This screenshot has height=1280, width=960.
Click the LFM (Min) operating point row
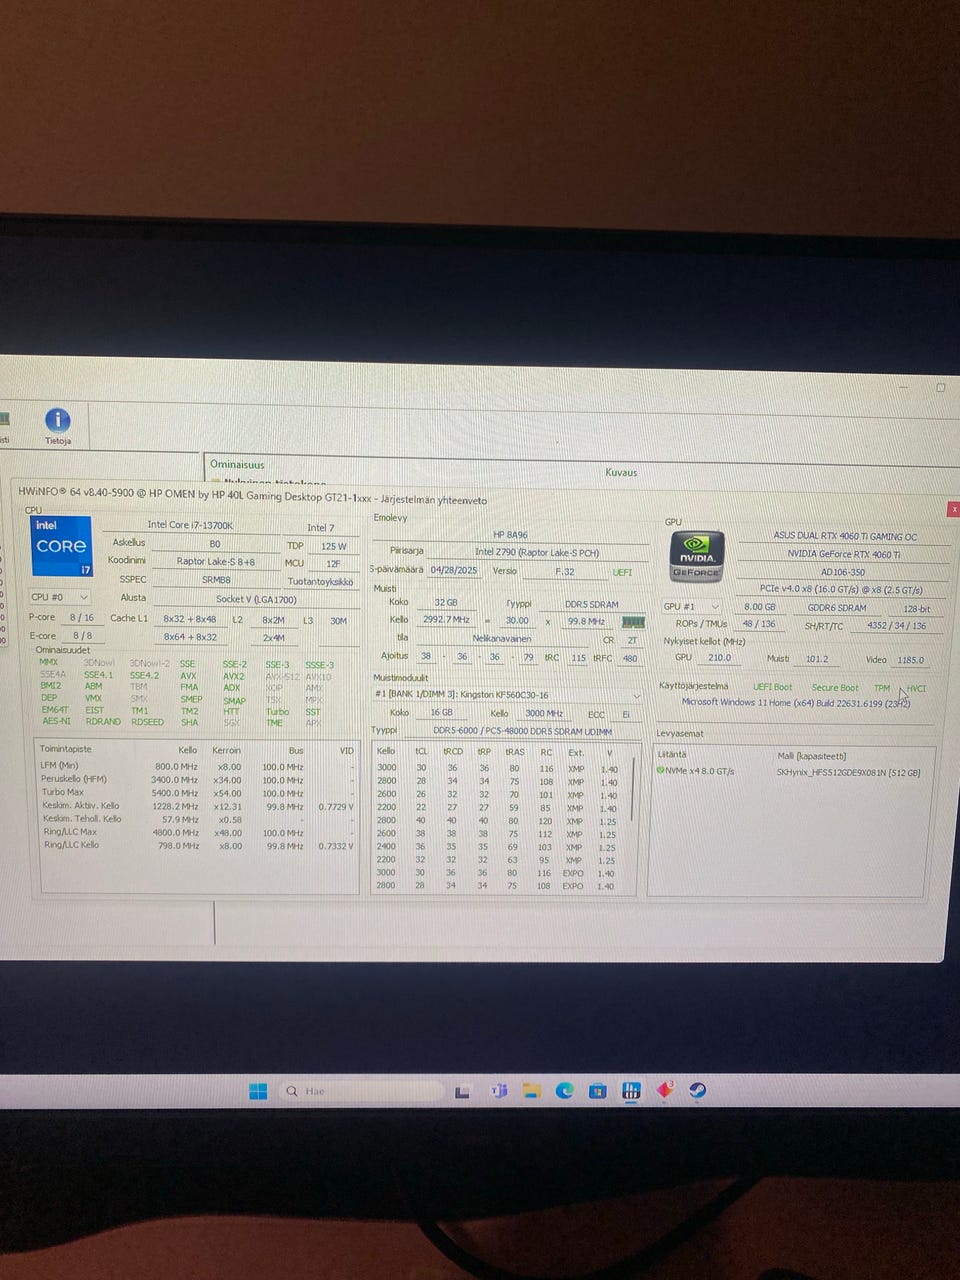[197, 766]
